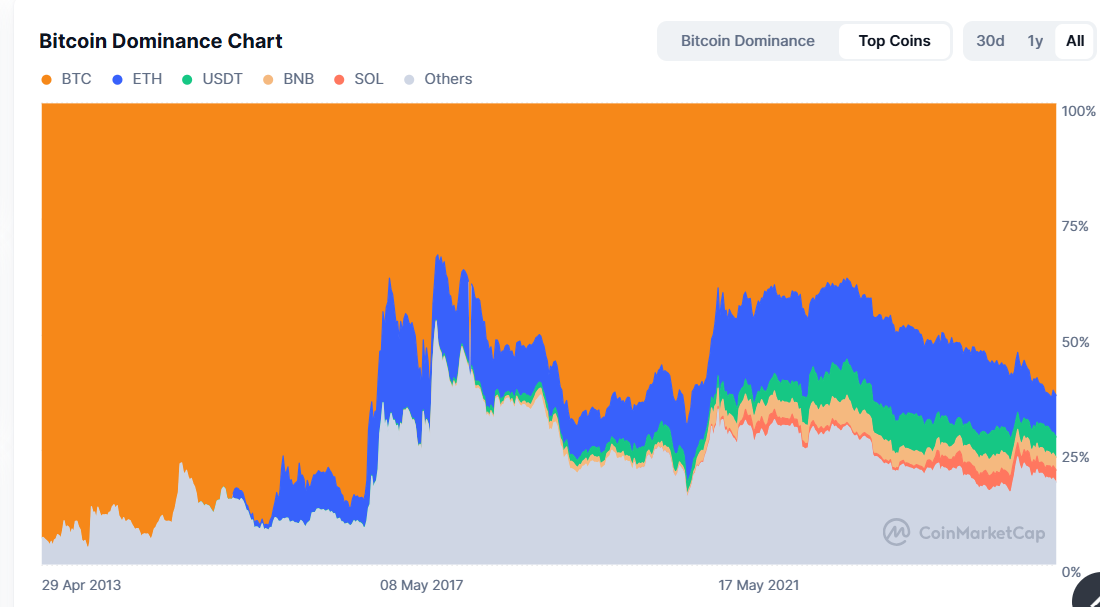This screenshot has width=1100, height=607.
Task: Show the All time range
Action: (1075, 41)
